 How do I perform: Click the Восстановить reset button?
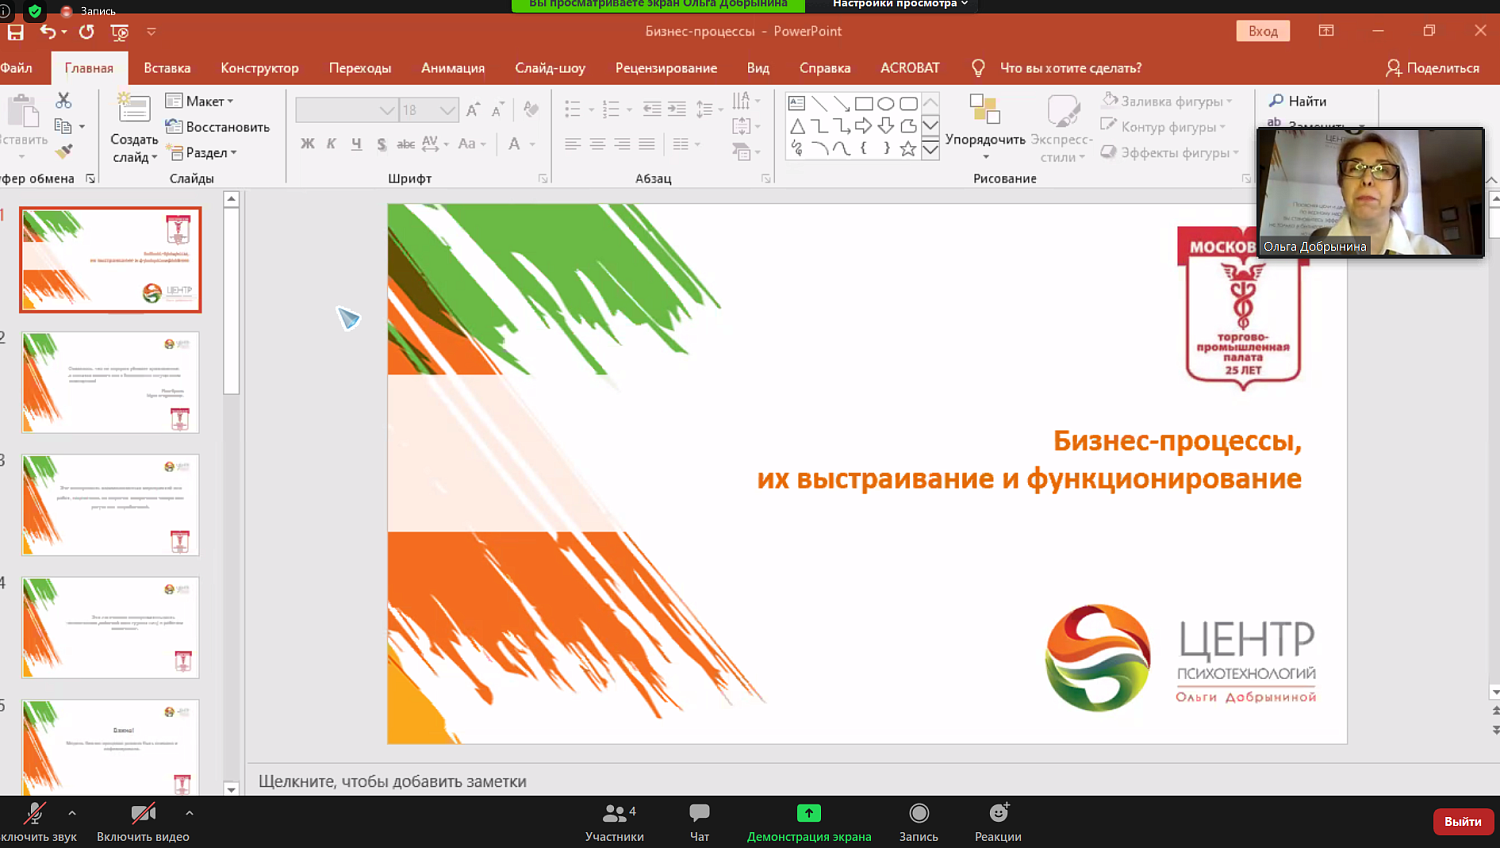click(217, 127)
